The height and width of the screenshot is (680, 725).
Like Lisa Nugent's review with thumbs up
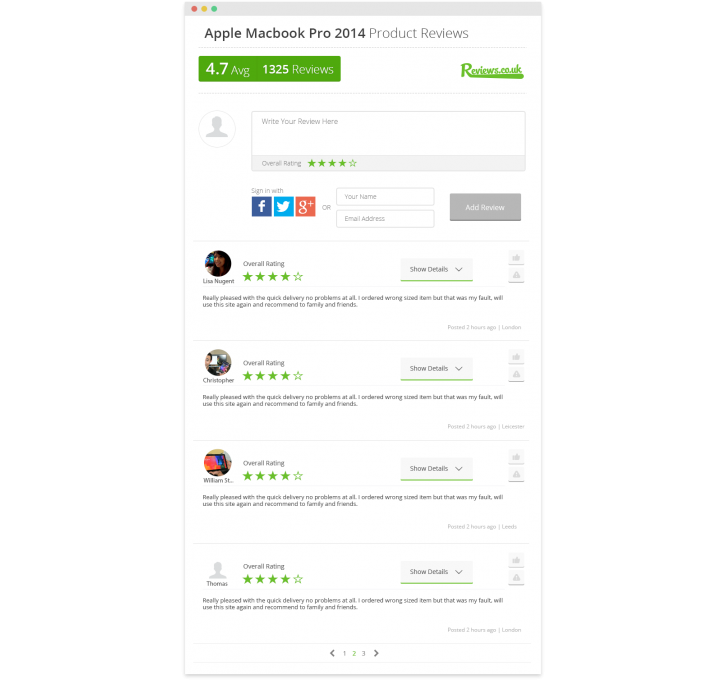(x=516, y=257)
